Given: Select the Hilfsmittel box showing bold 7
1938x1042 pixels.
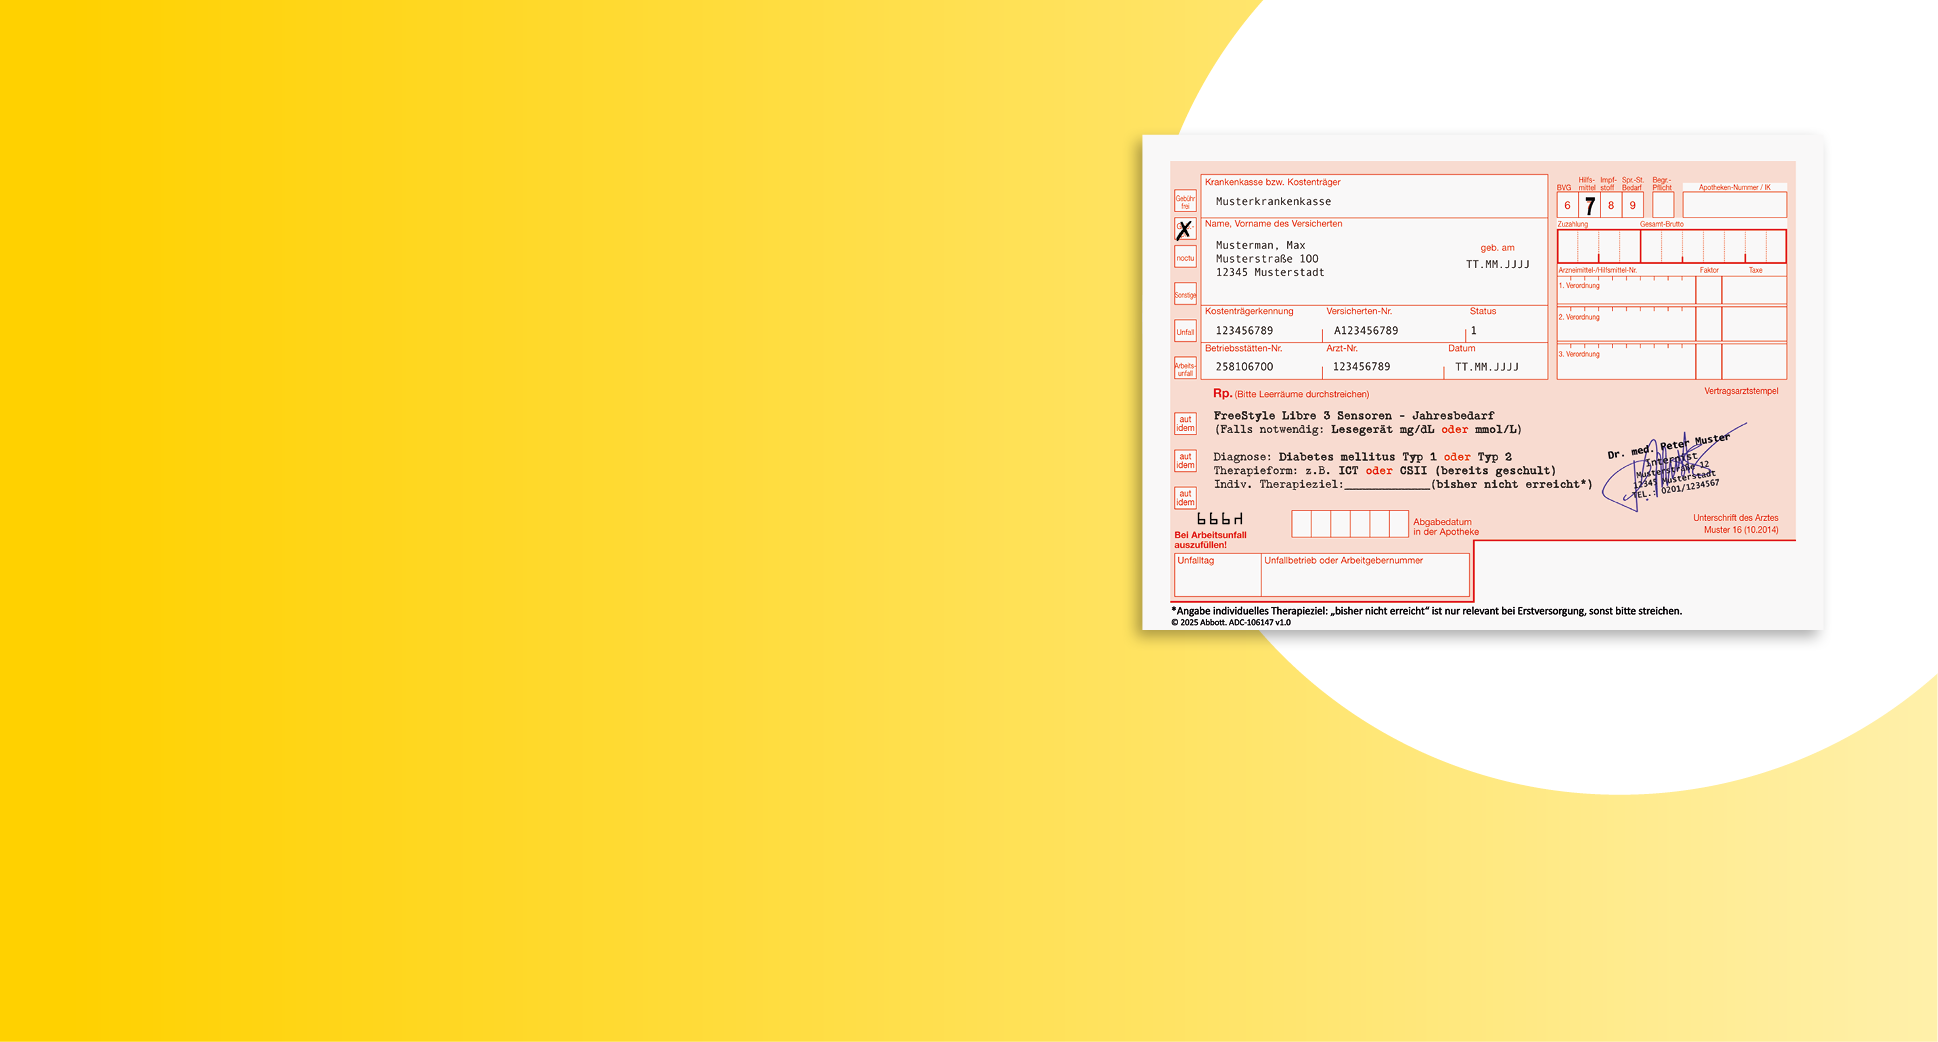Looking at the screenshot, I should [1589, 205].
